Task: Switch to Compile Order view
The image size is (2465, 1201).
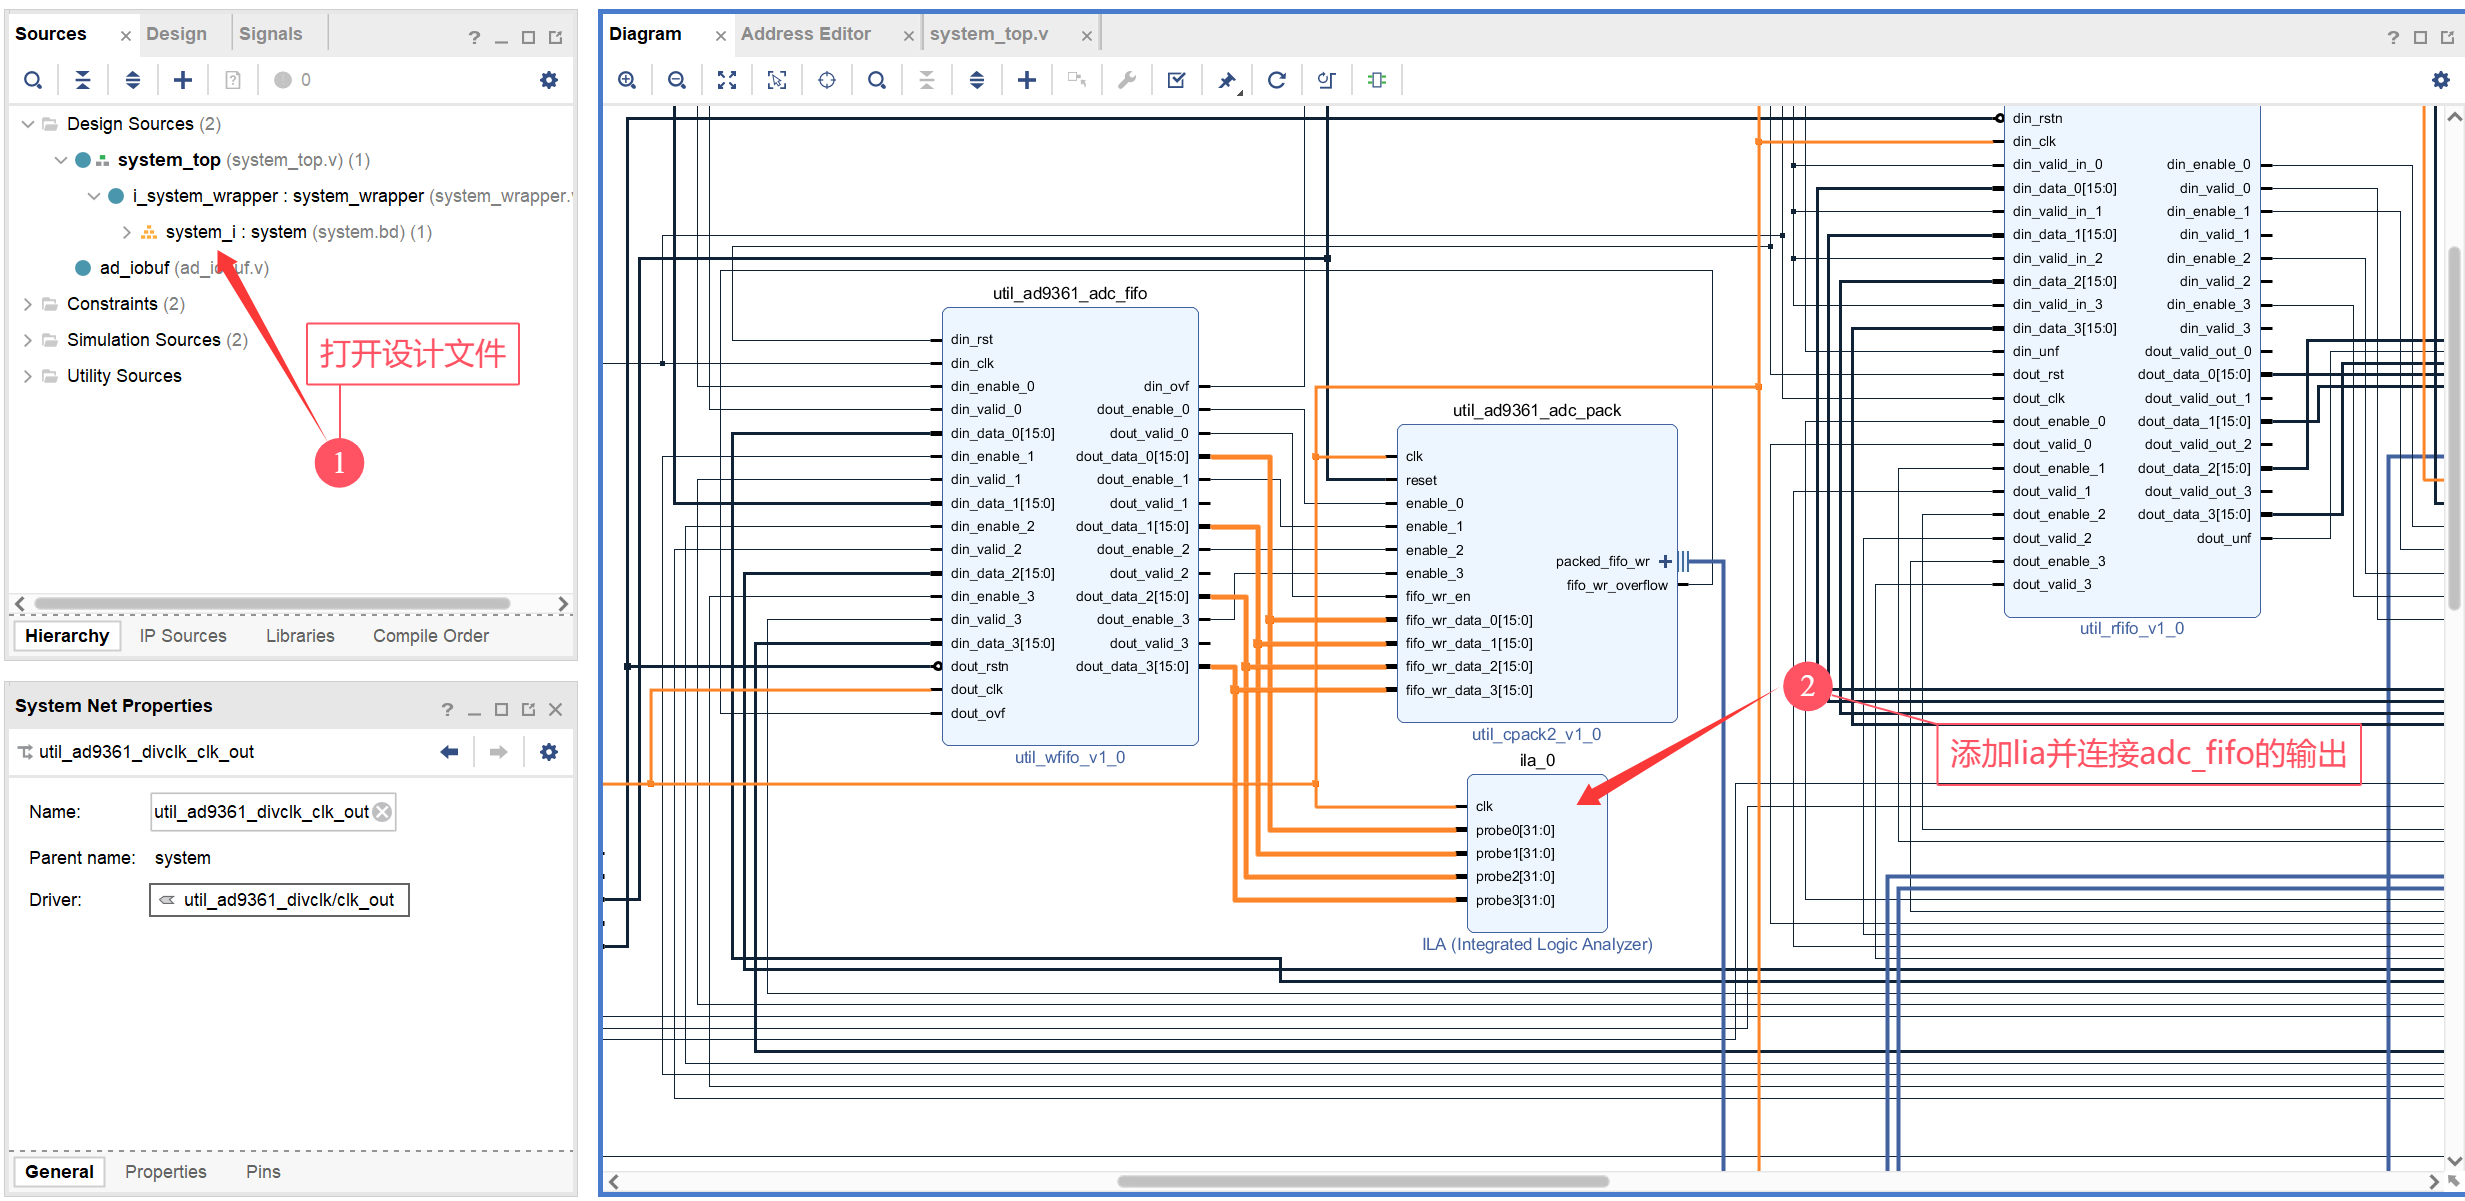Action: pos(430,636)
